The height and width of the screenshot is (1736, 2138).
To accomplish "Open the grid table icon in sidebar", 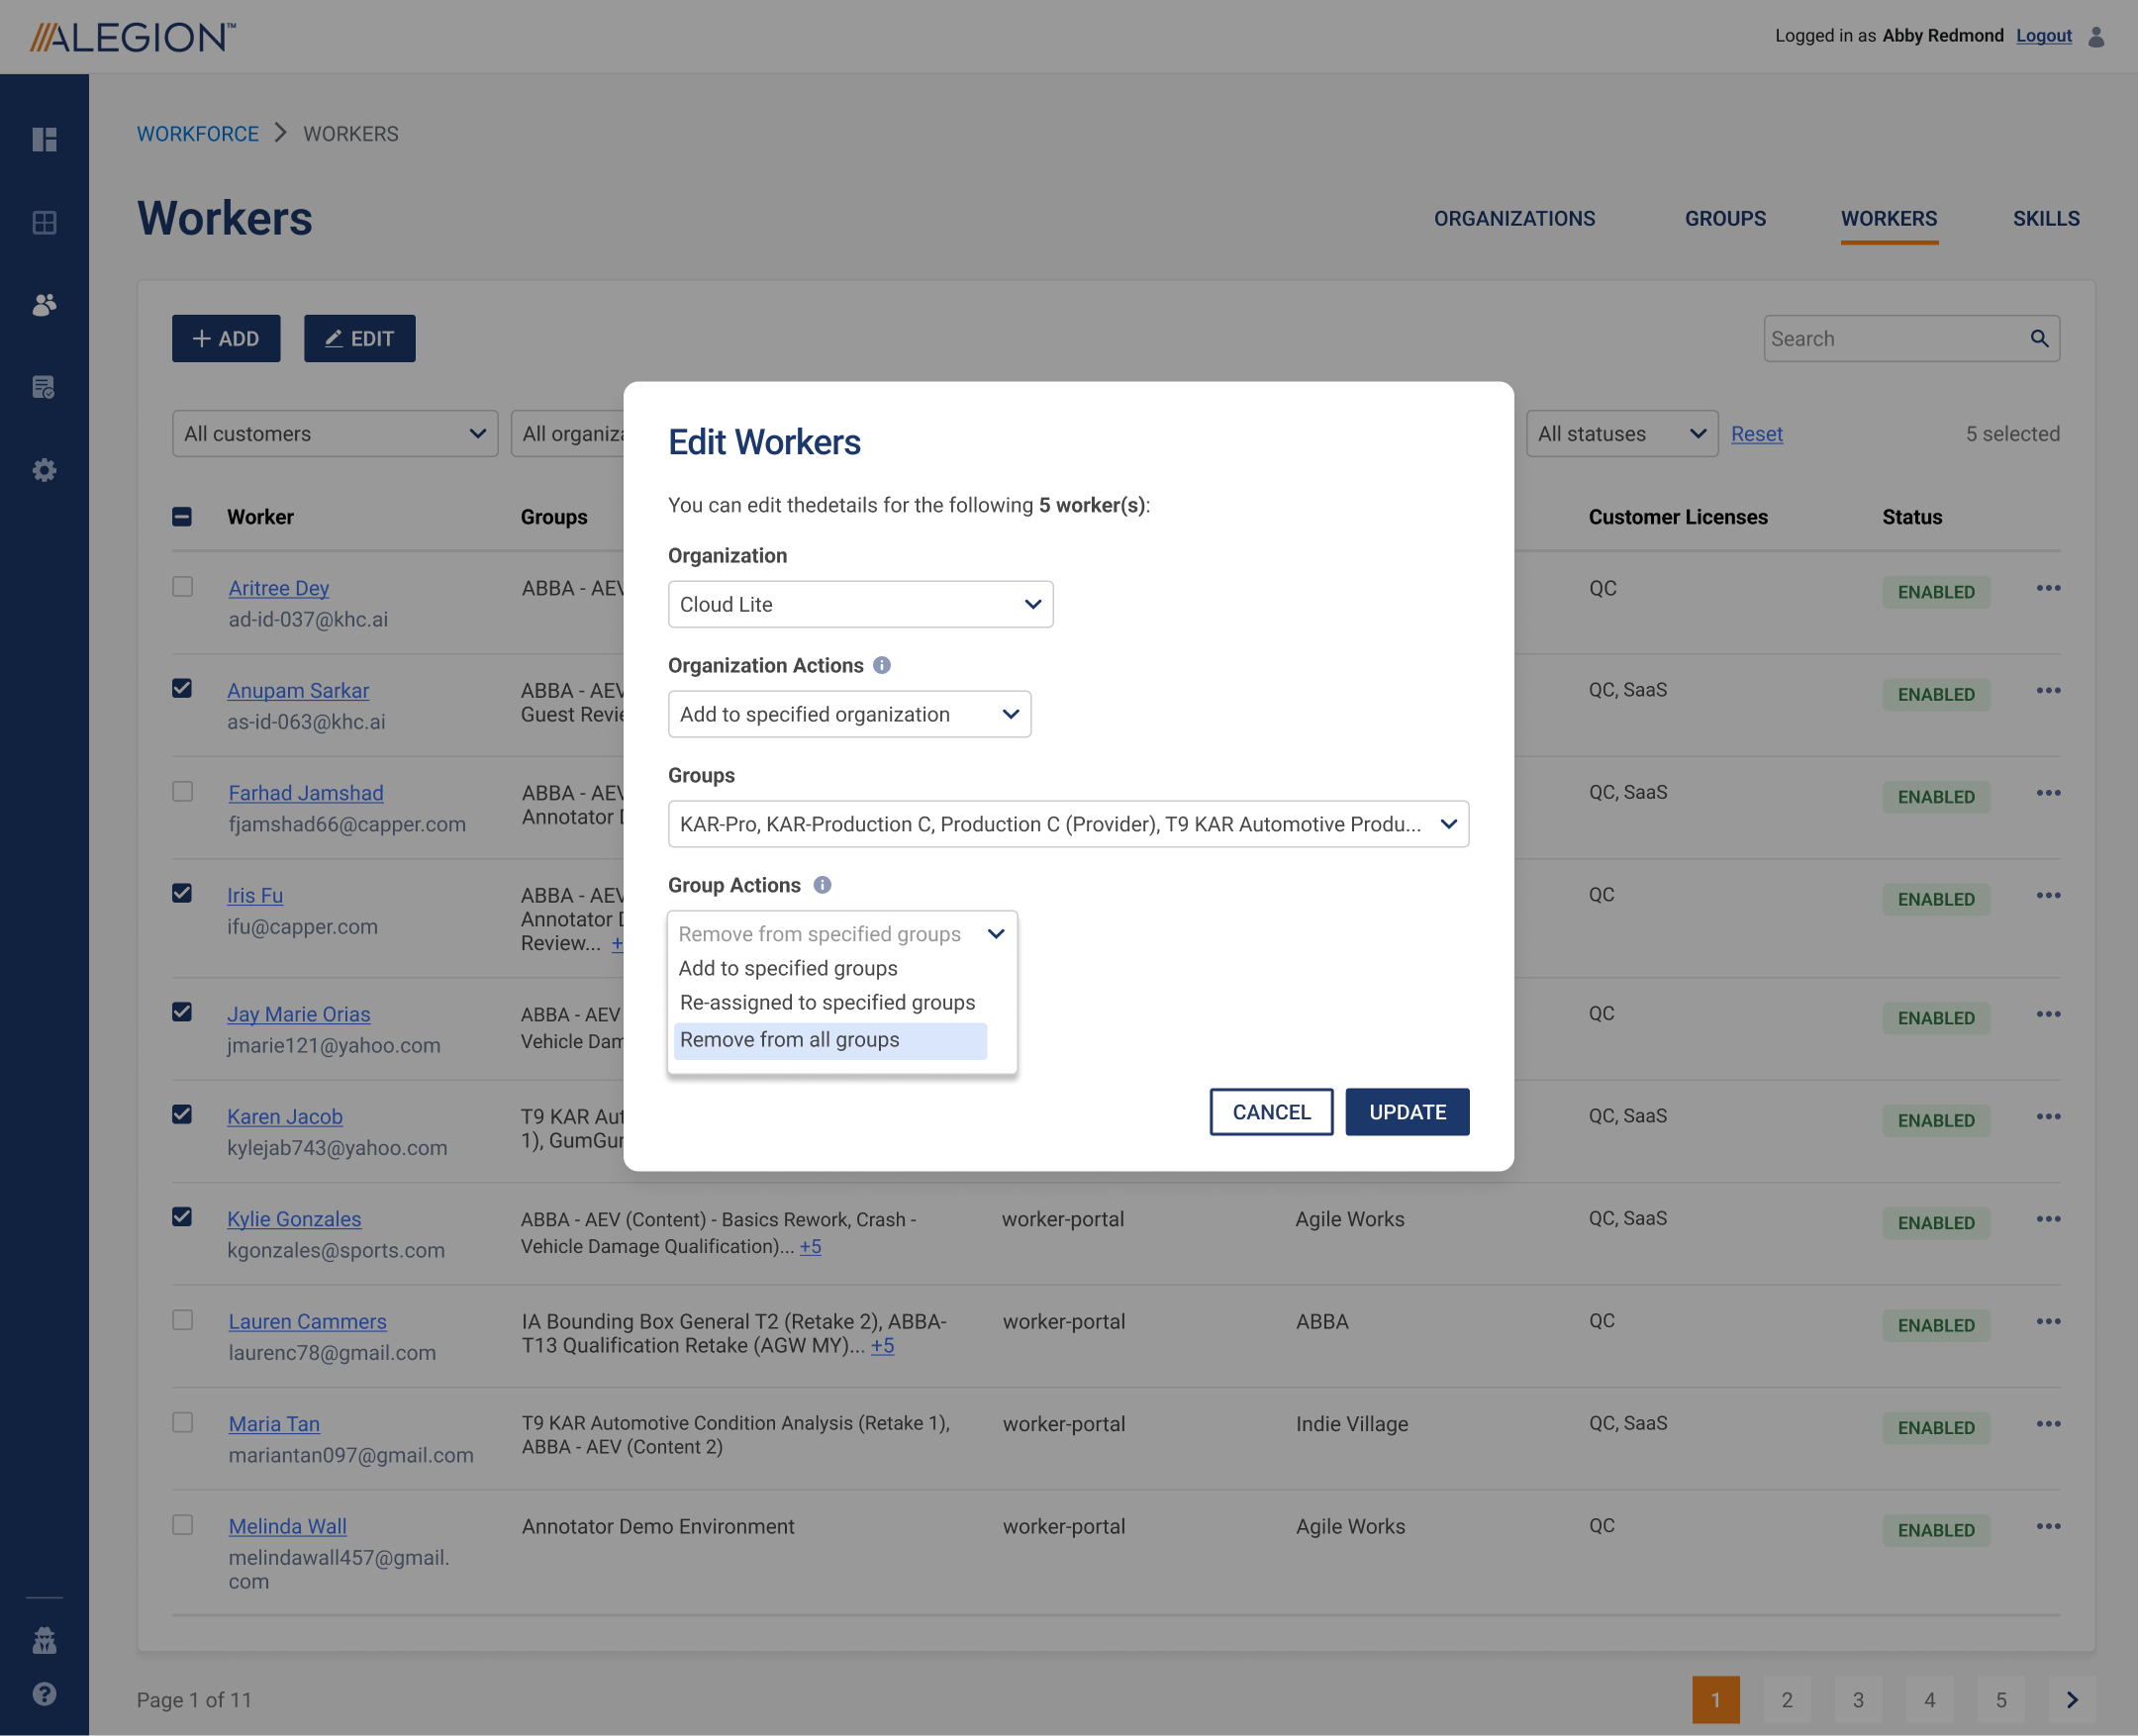I will click(x=44, y=222).
